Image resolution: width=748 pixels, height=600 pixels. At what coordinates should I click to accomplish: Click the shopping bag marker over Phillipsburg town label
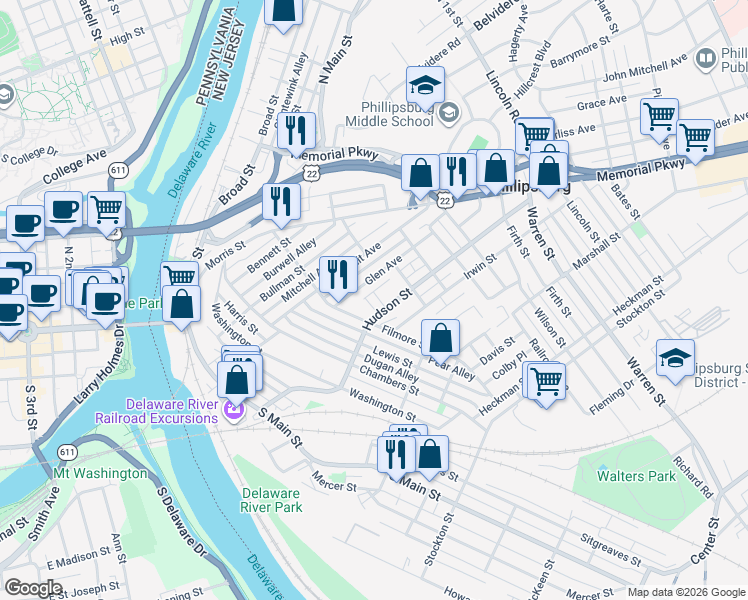(x=548, y=171)
